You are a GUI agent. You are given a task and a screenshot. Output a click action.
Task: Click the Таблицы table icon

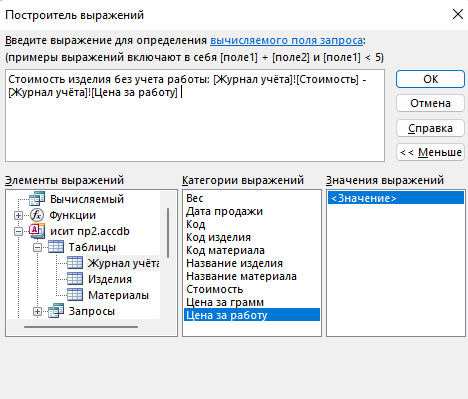(x=56, y=247)
